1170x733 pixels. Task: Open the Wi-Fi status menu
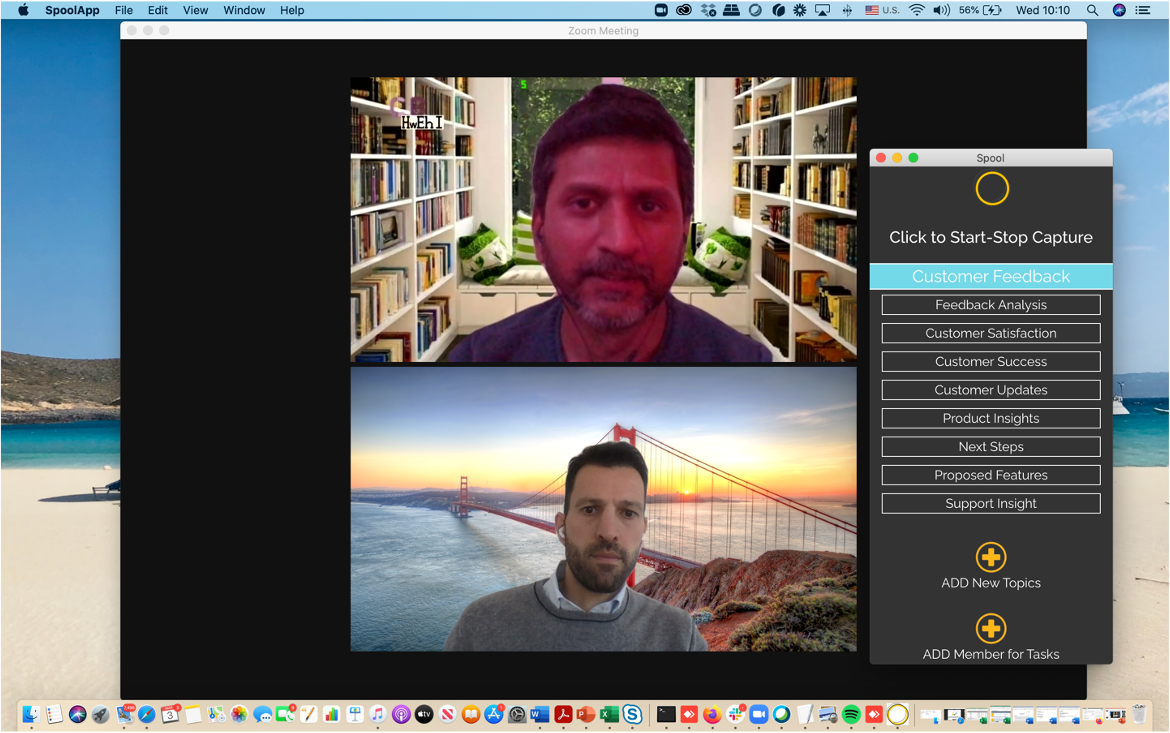(x=916, y=10)
